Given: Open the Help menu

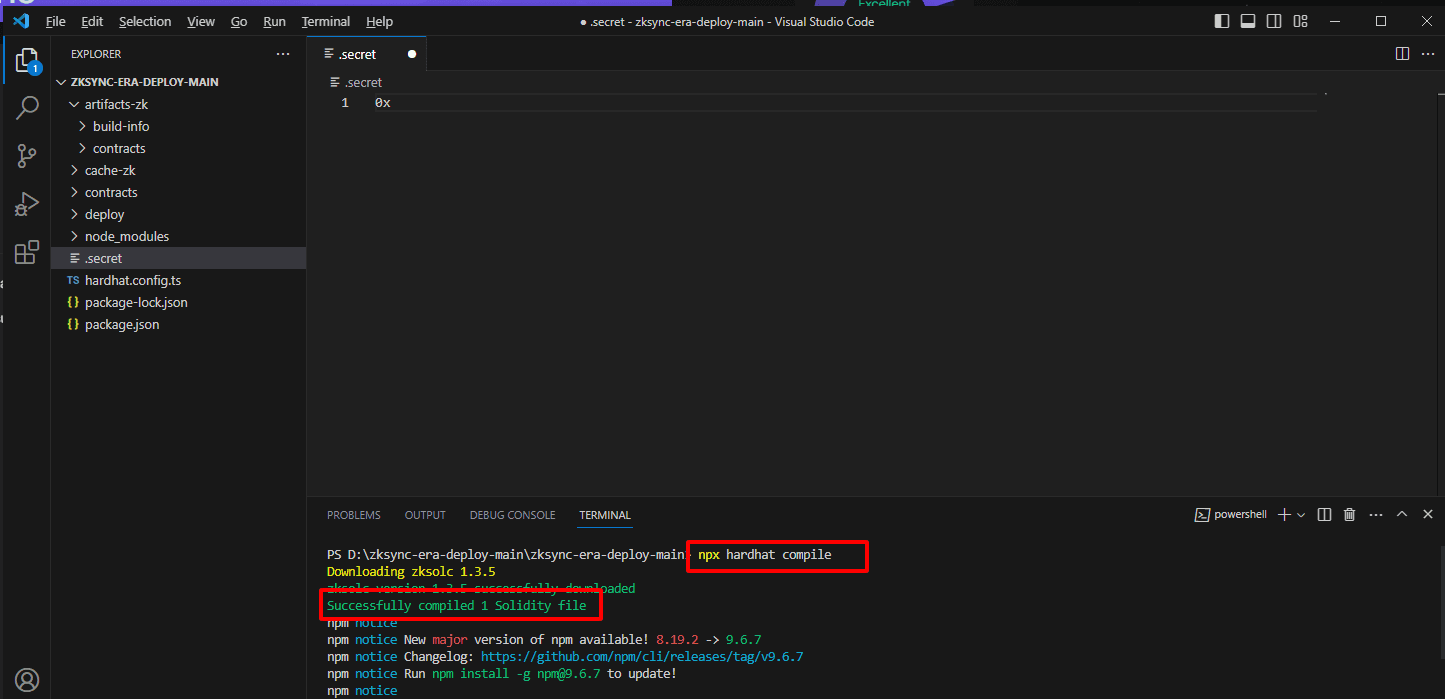Looking at the screenshot, I should coord(379,21).
